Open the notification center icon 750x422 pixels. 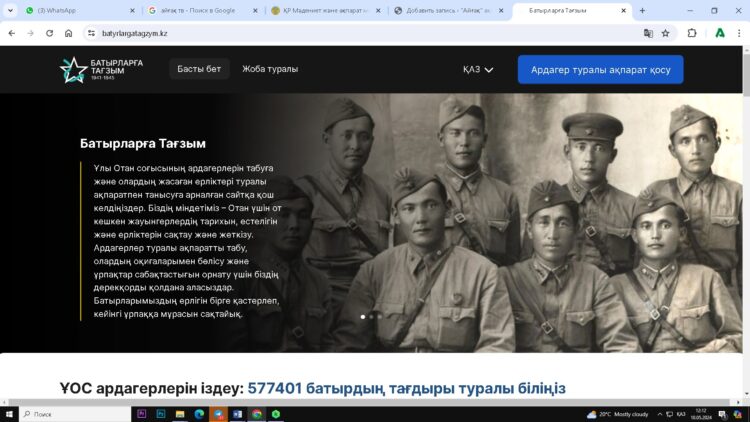click(722, 414)
